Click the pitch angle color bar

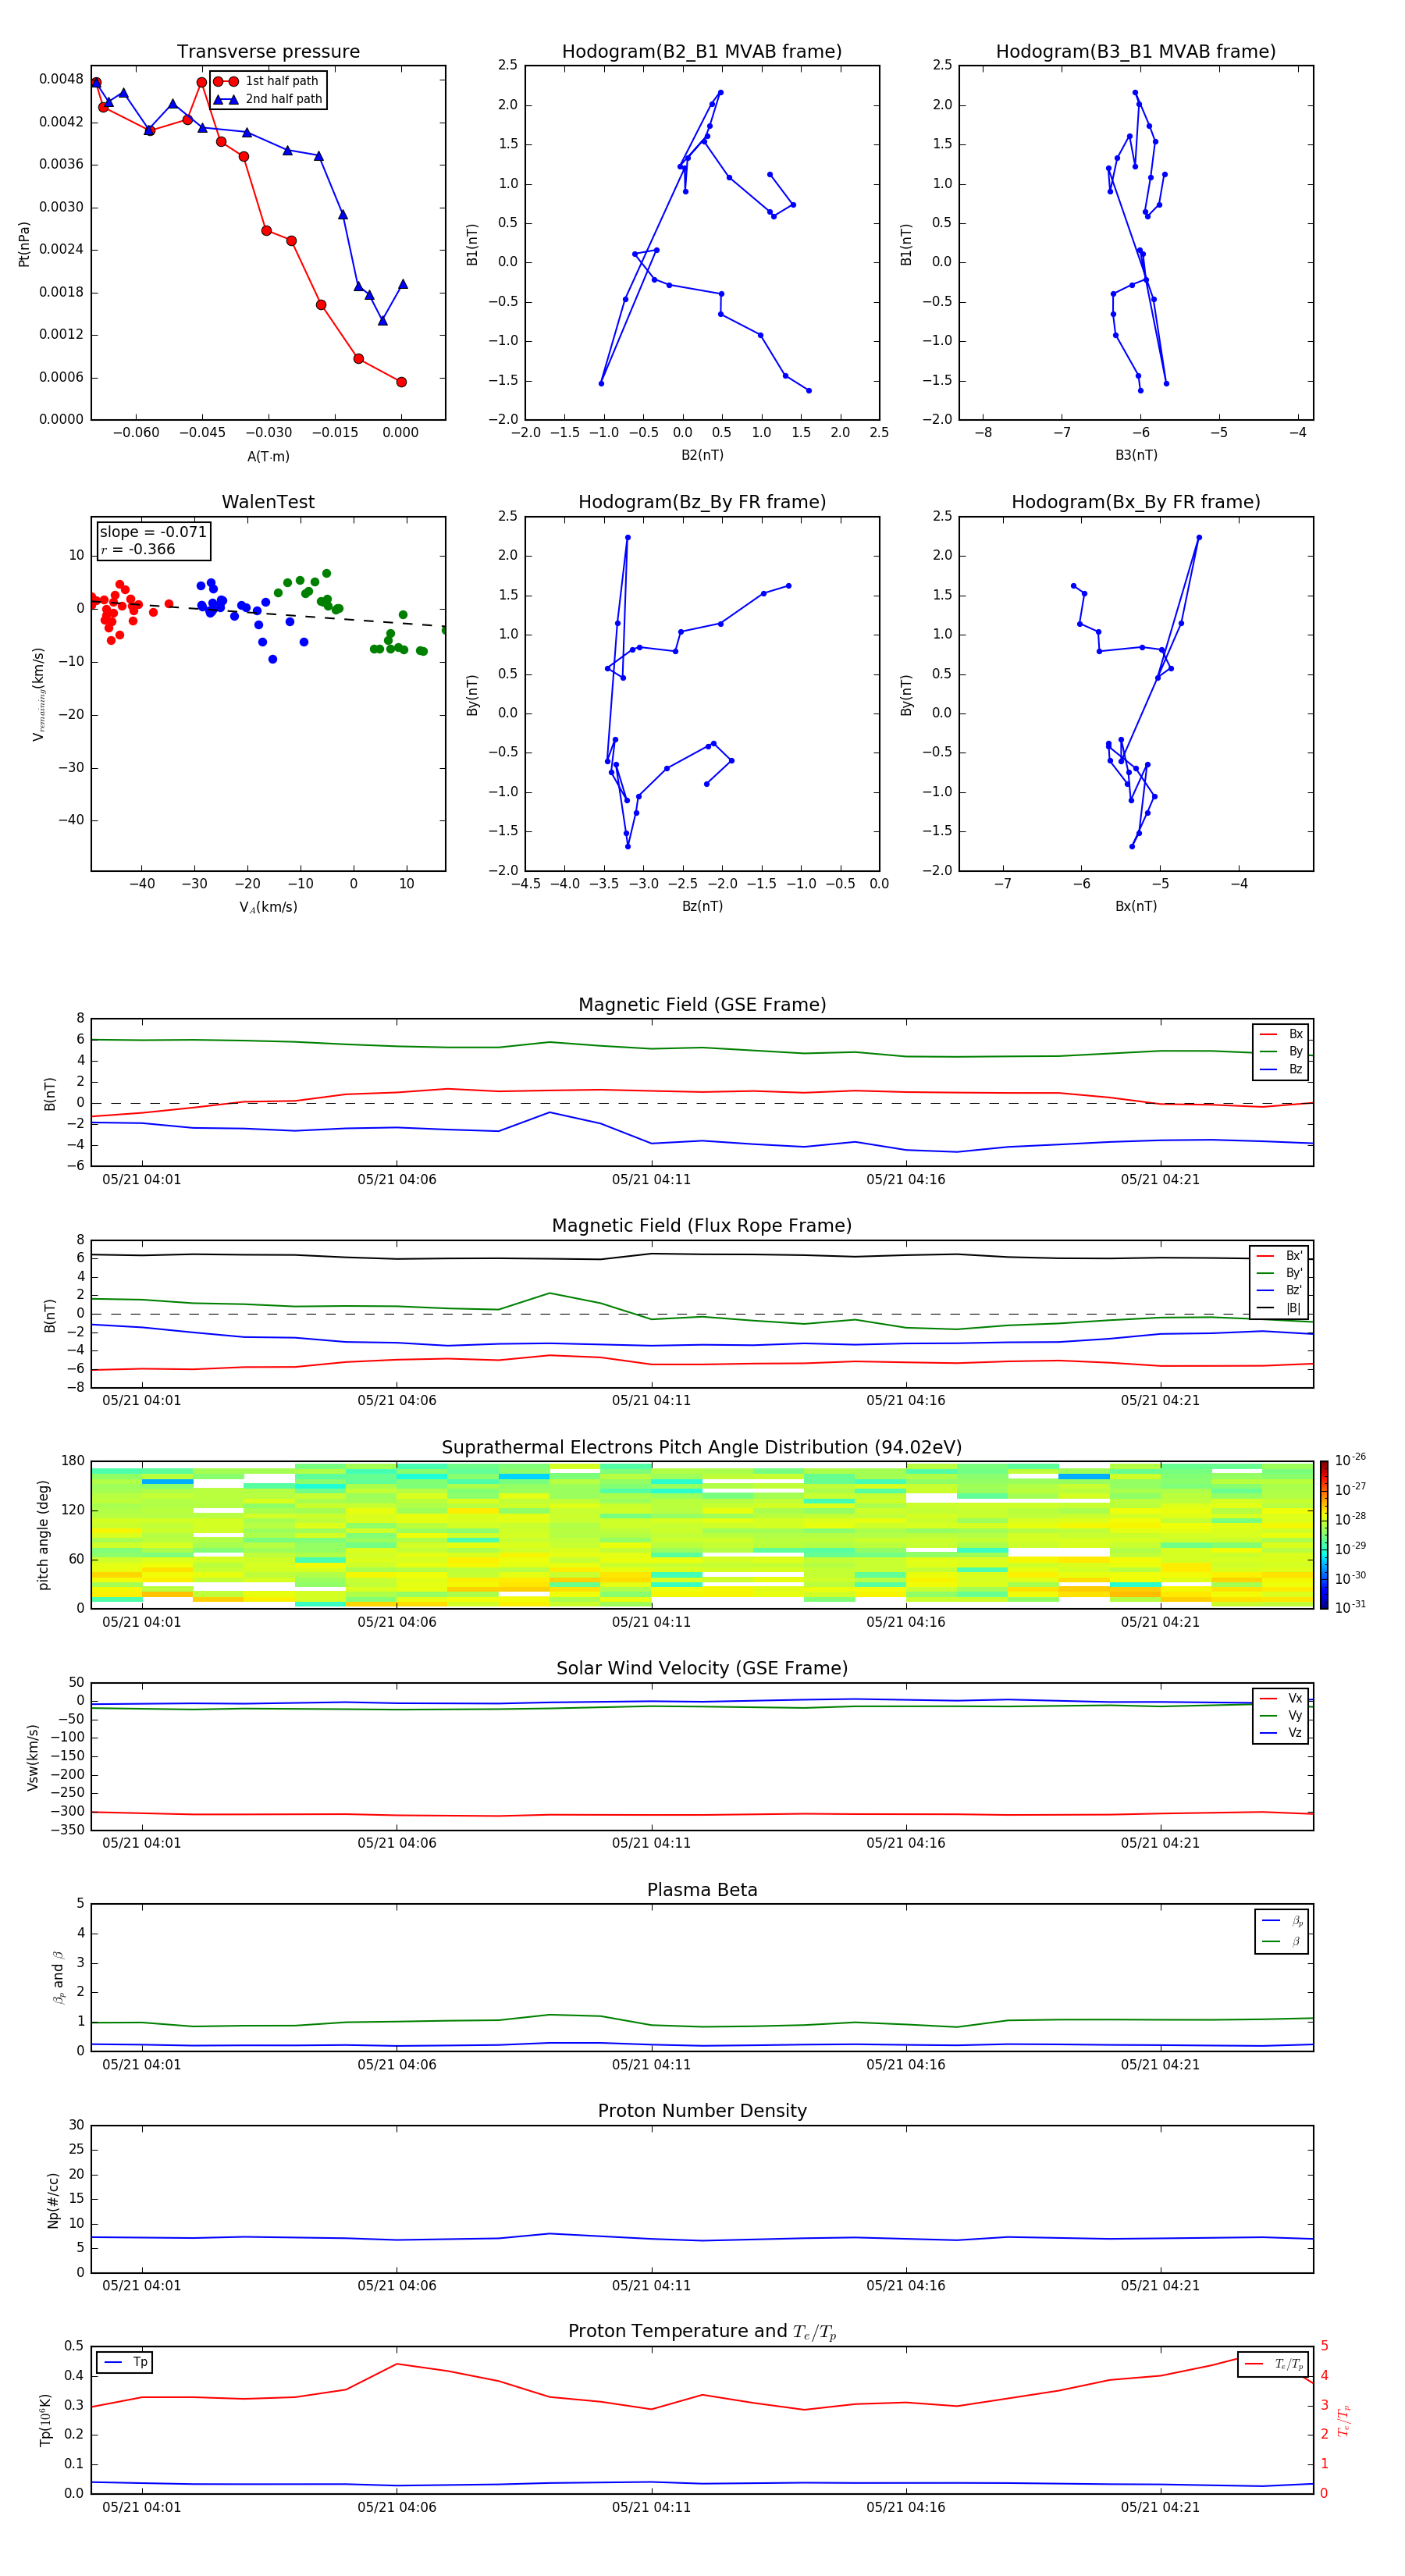click(x=1324, y=1535)
